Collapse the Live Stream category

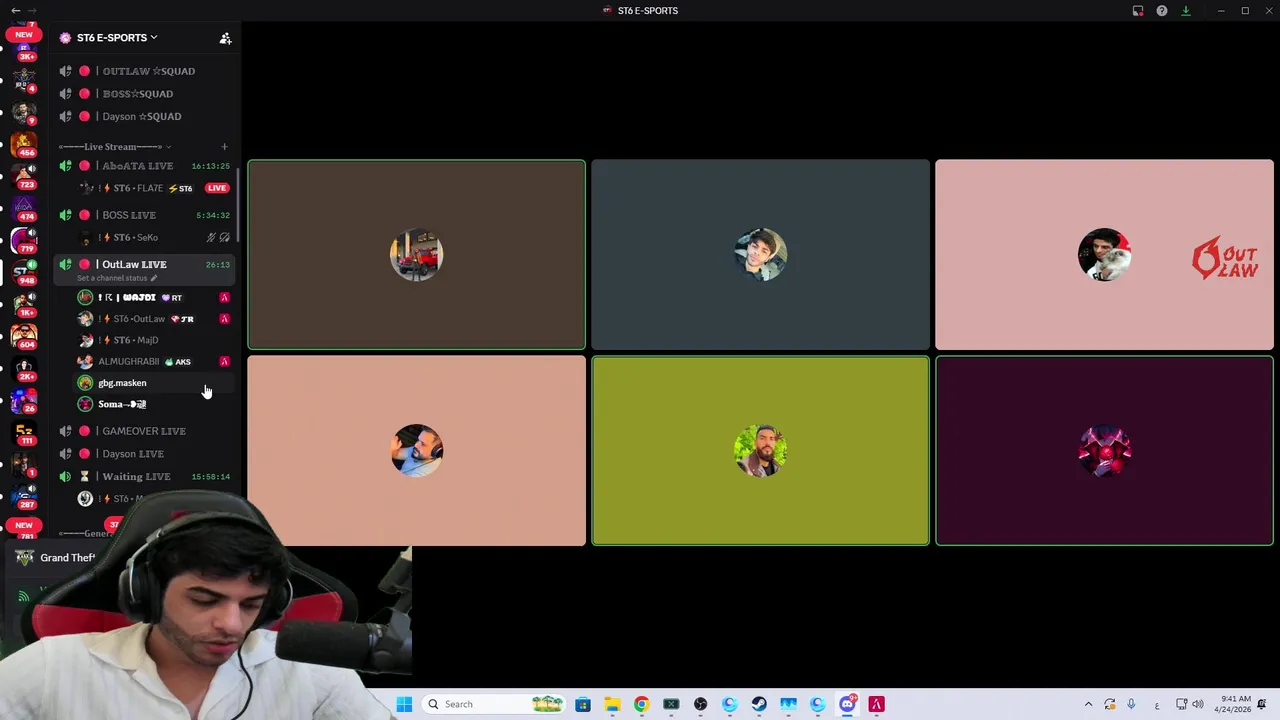[x=115, y=147]
